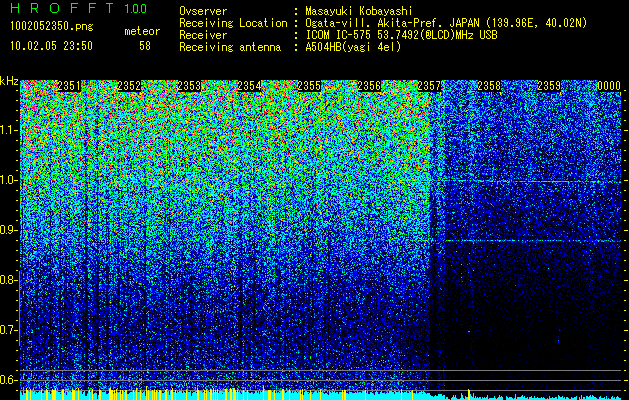Click the 2352 time marker
The height and width of the screenshot is (400, 629).
tap(129, 86)
